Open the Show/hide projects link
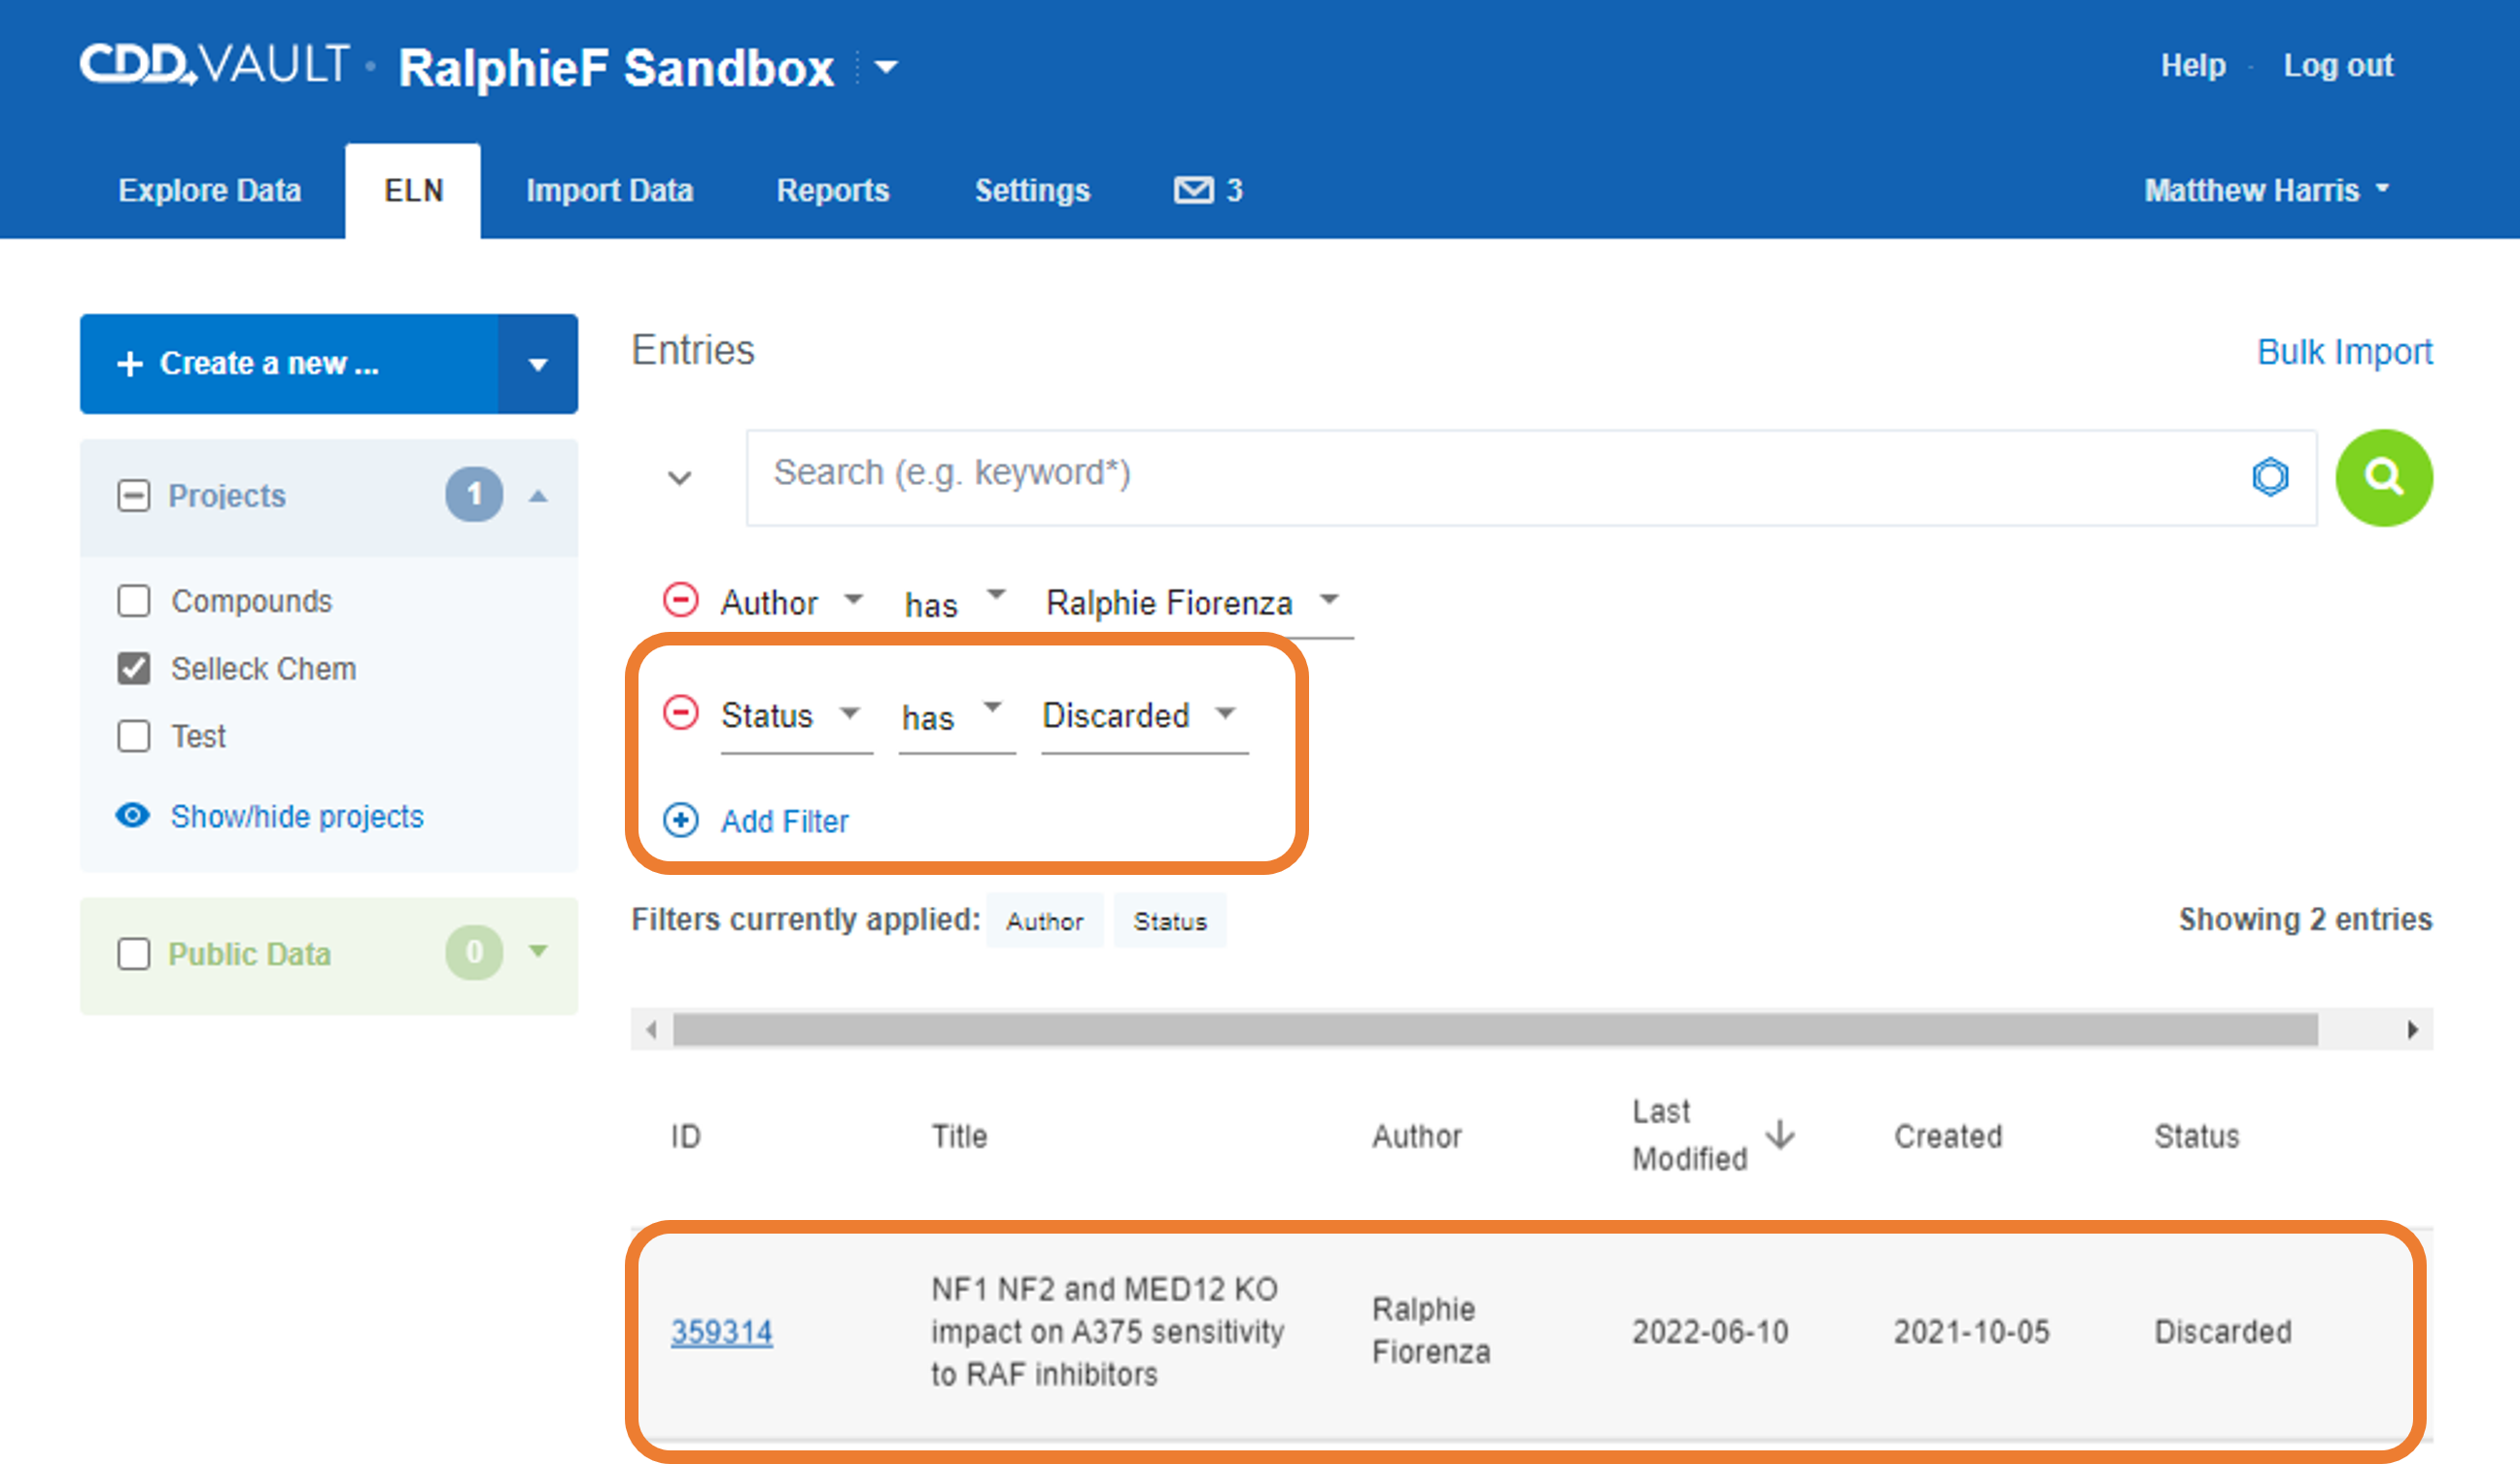The image size is (2520, 1464). coord(297,817)
